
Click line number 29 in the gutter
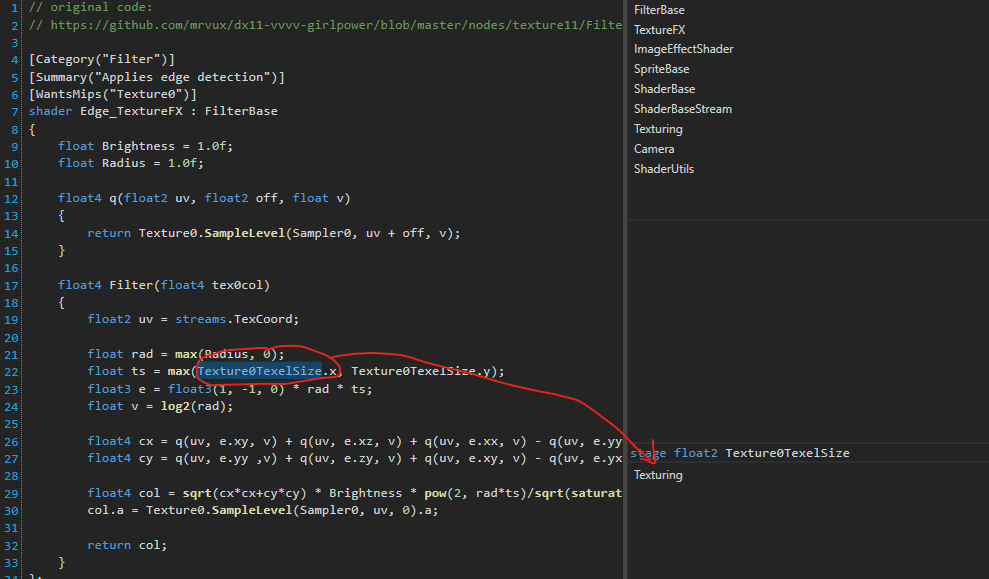point(11,494)
